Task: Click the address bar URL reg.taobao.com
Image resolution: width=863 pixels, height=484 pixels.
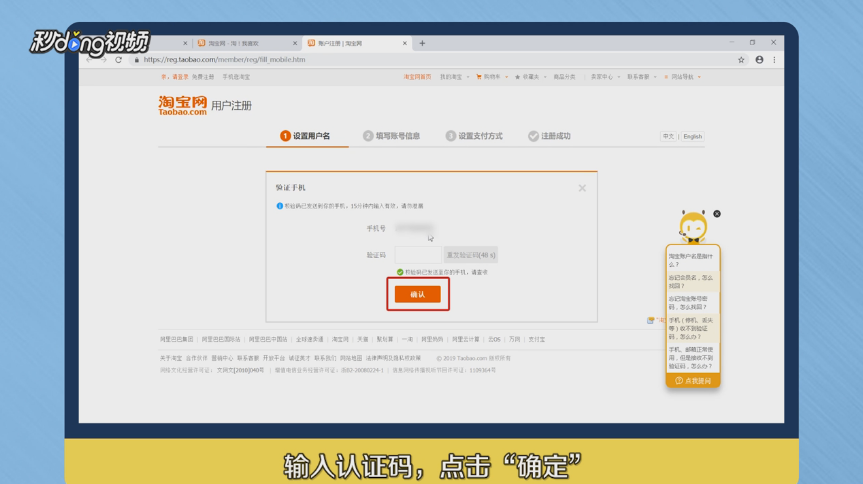Action: (224, 59)
